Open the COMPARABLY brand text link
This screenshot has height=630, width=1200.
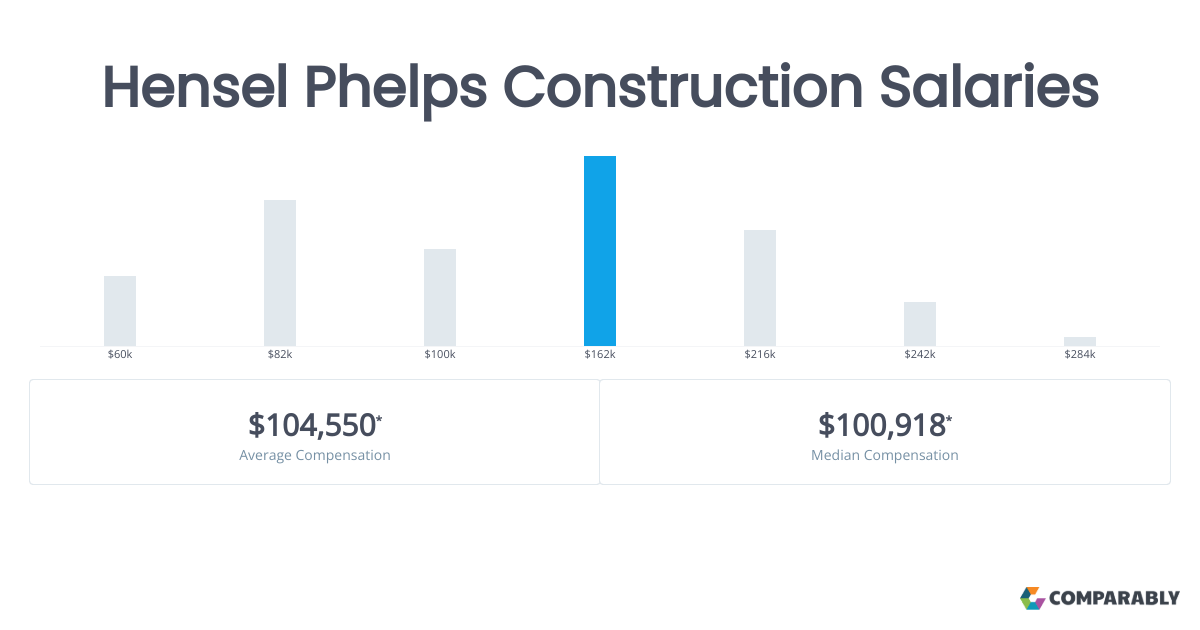click(1115, 599)
